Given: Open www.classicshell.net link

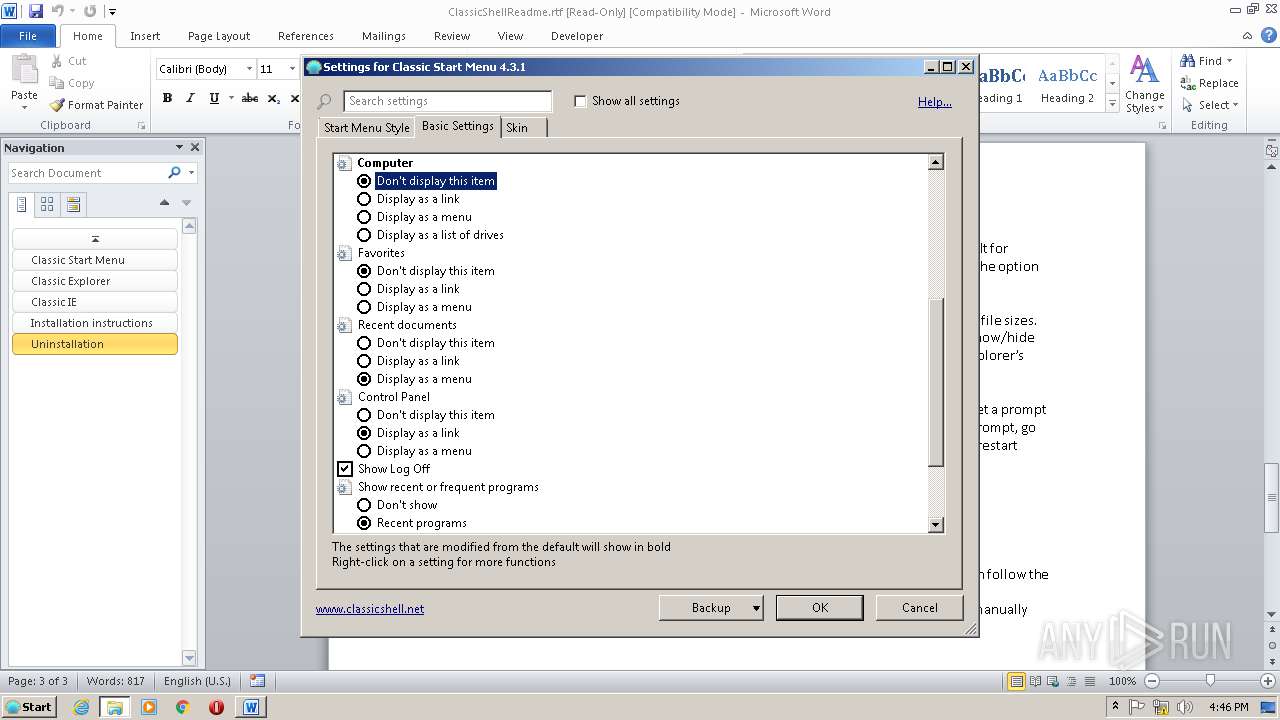Looking at the screenshot, I should (x=370, y=609).
